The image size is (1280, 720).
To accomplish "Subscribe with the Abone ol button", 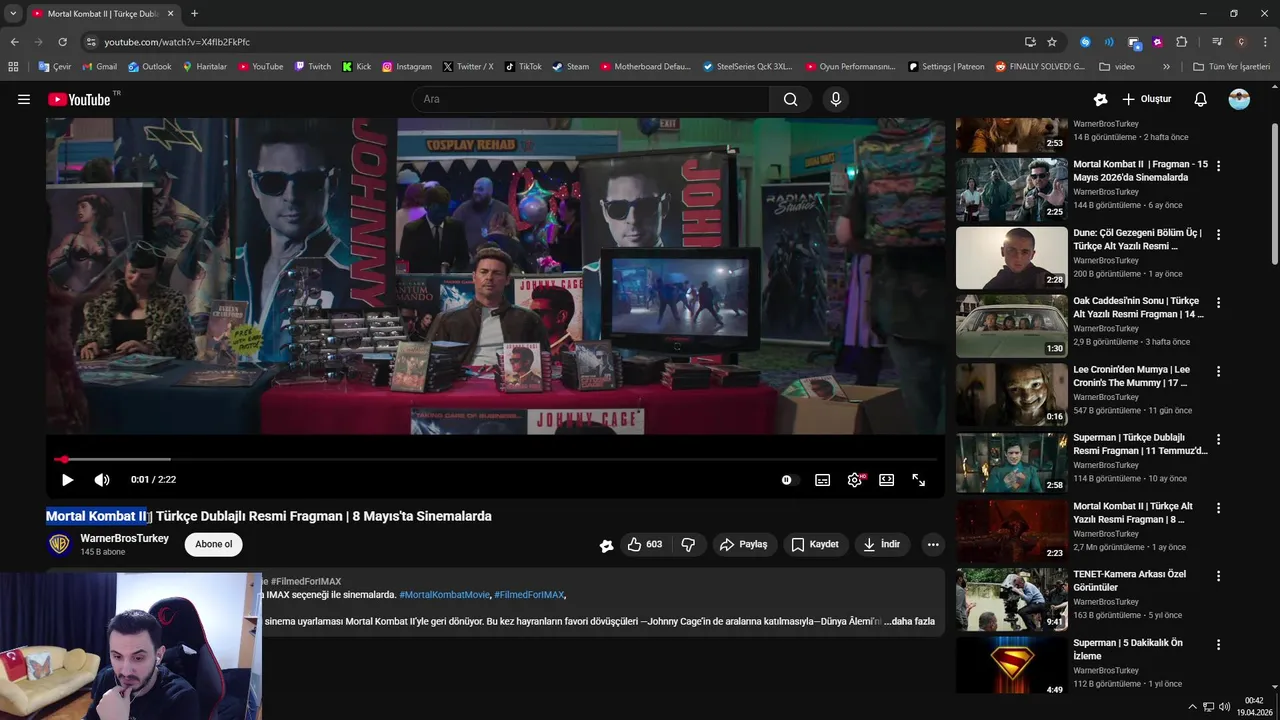I will [x=213, y=545].
